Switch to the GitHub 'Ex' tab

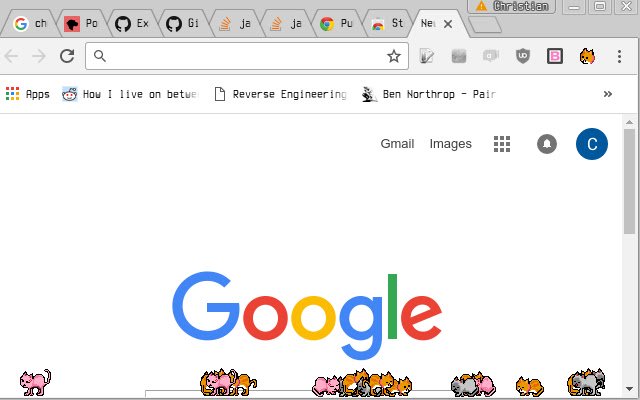(132, 24)
